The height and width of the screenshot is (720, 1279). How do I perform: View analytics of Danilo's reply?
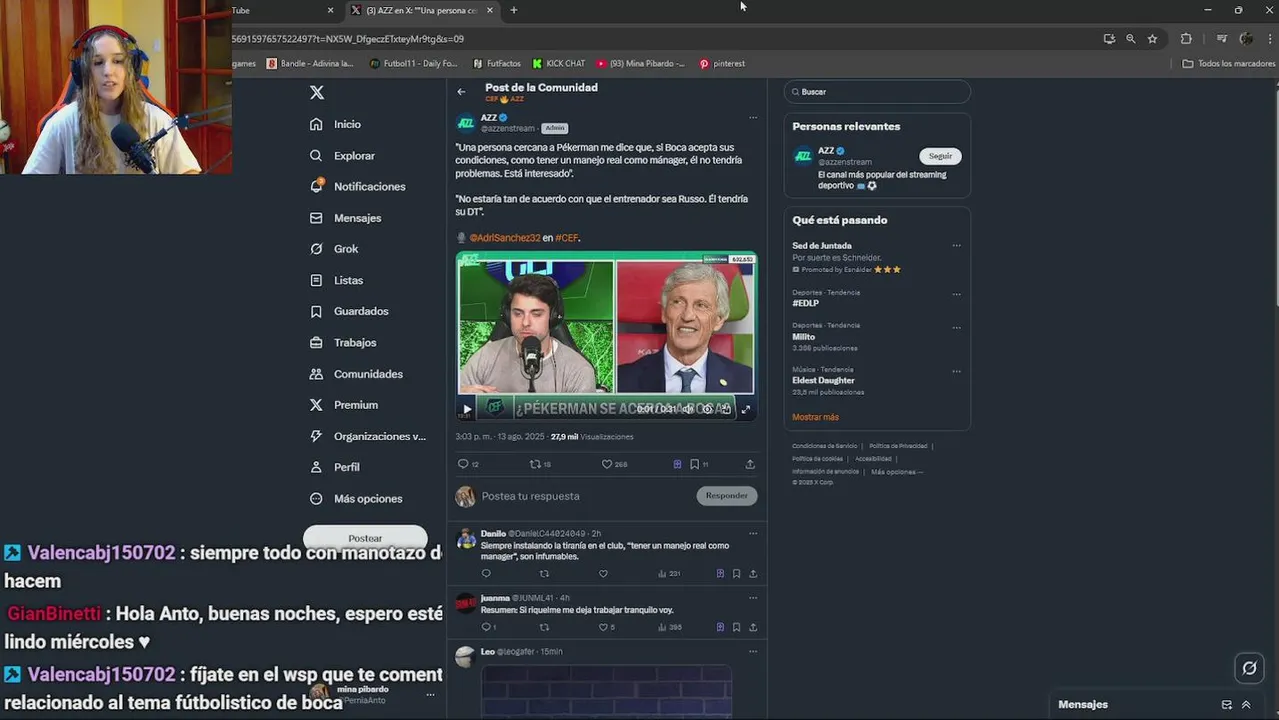click(x=669, y=574)
